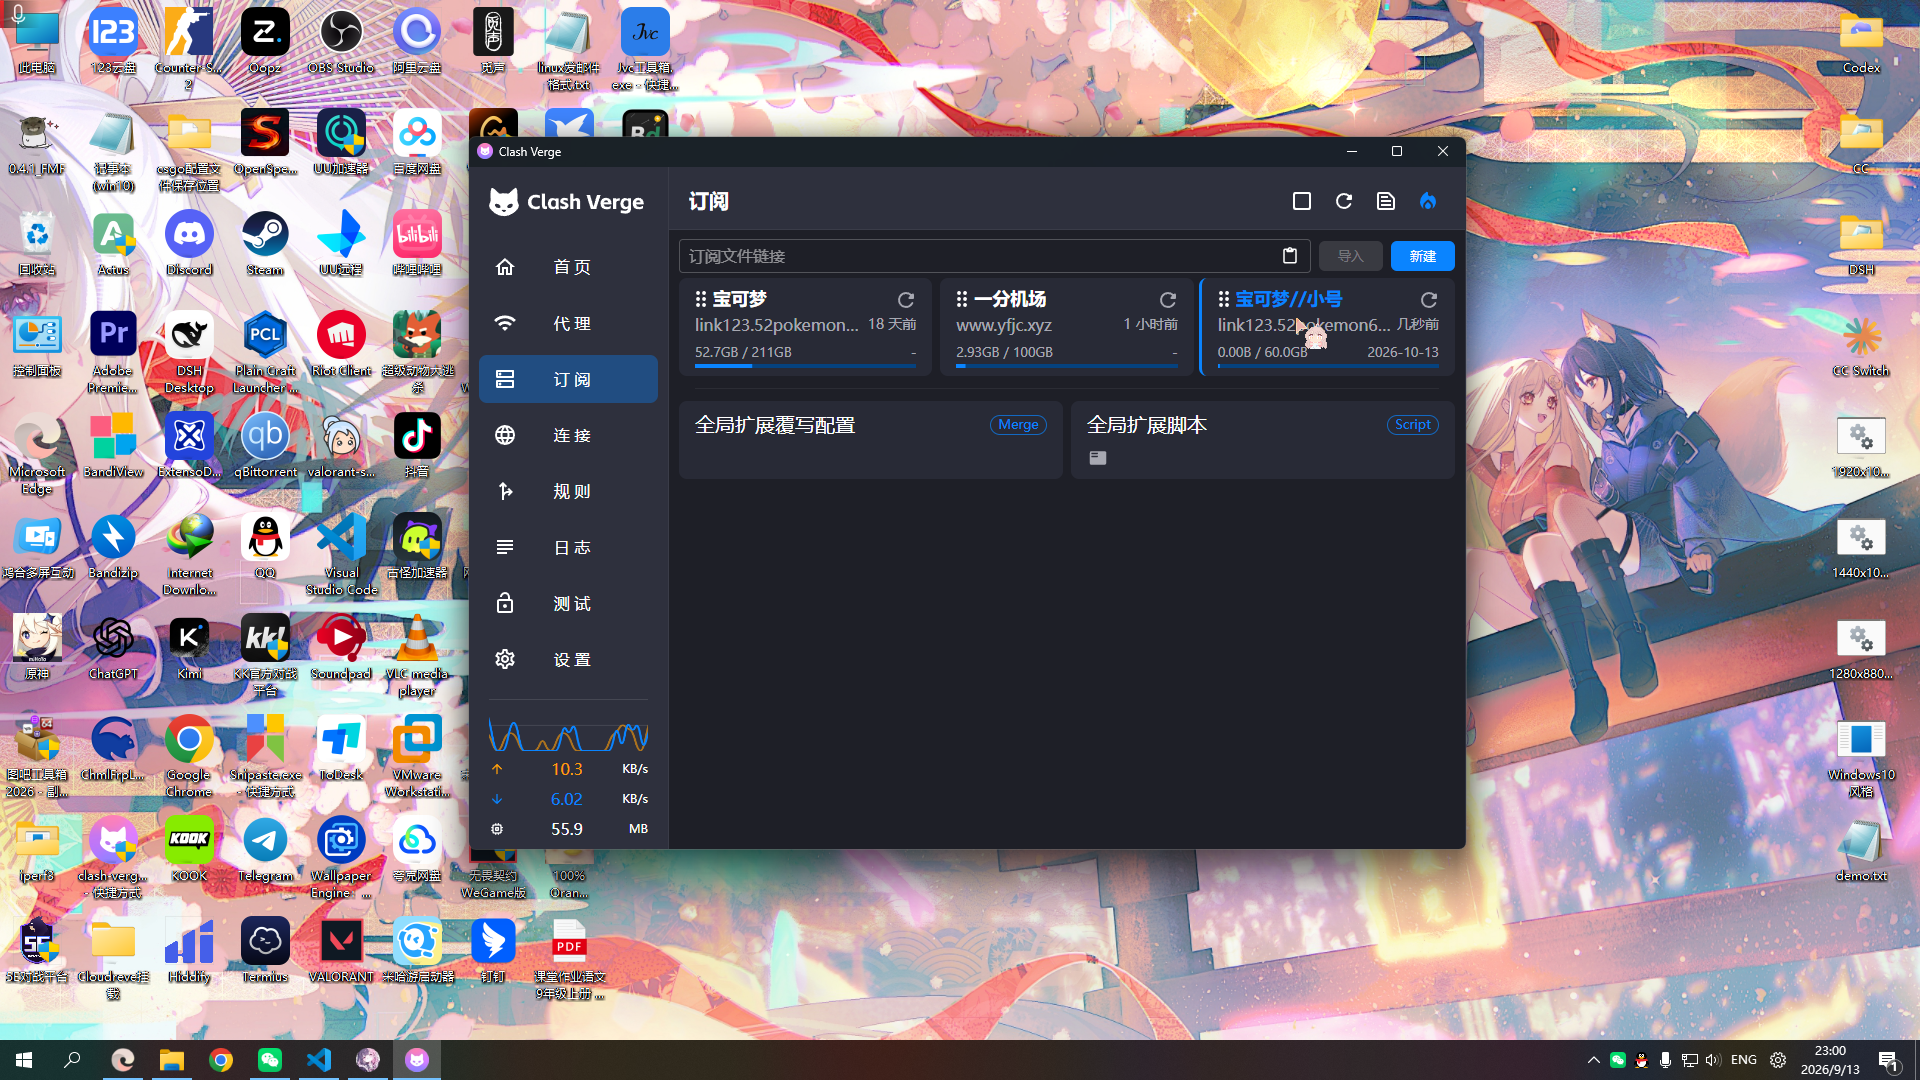The image size is (1920, 1080).
Task: Select the 订阅 subscriptions page
Action: tap(568, 379)
